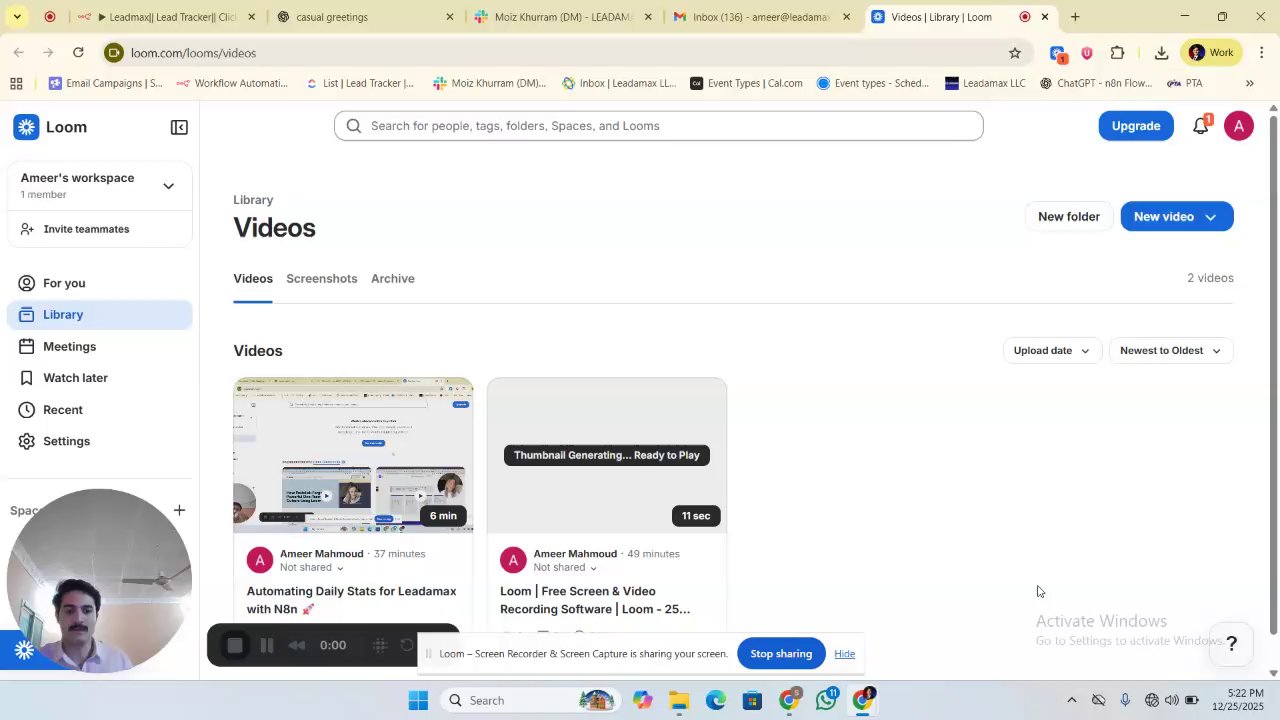This screenshot has width=1280, height=720.
Task: Open the Upload date sort dropdown
Action: pyautogui.click(x=1051, y=351)
